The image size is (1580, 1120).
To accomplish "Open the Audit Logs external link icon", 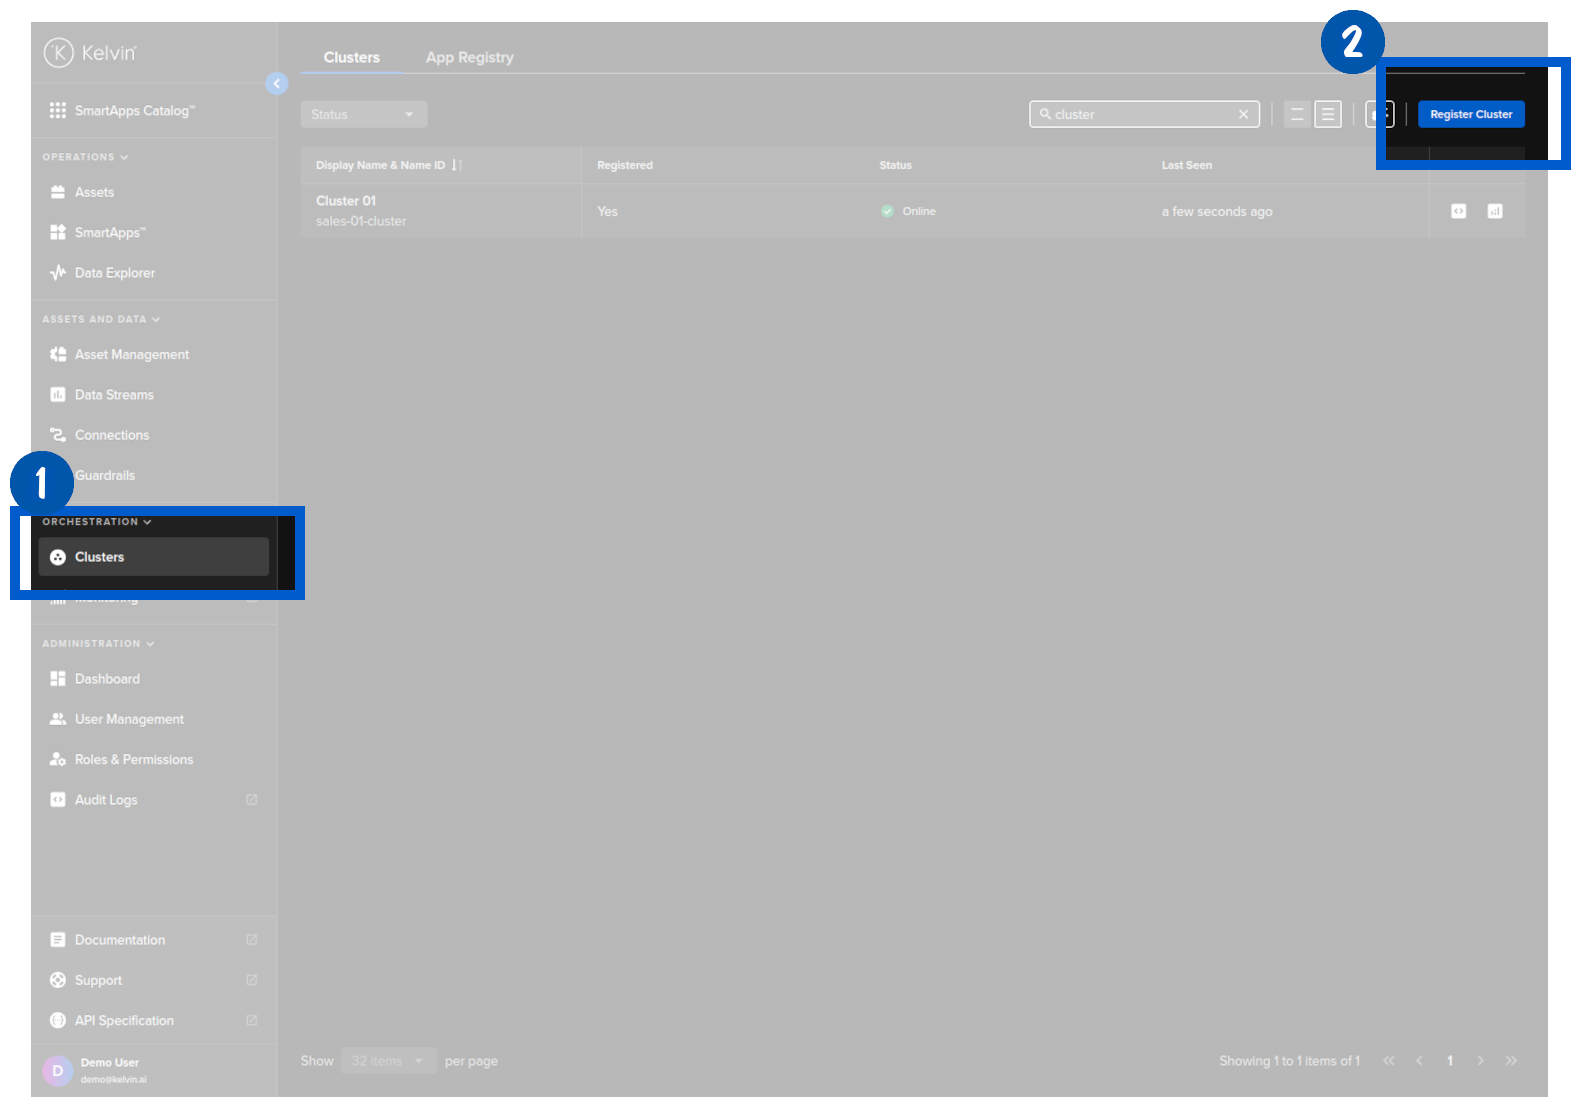I will [x=252, y=800].
